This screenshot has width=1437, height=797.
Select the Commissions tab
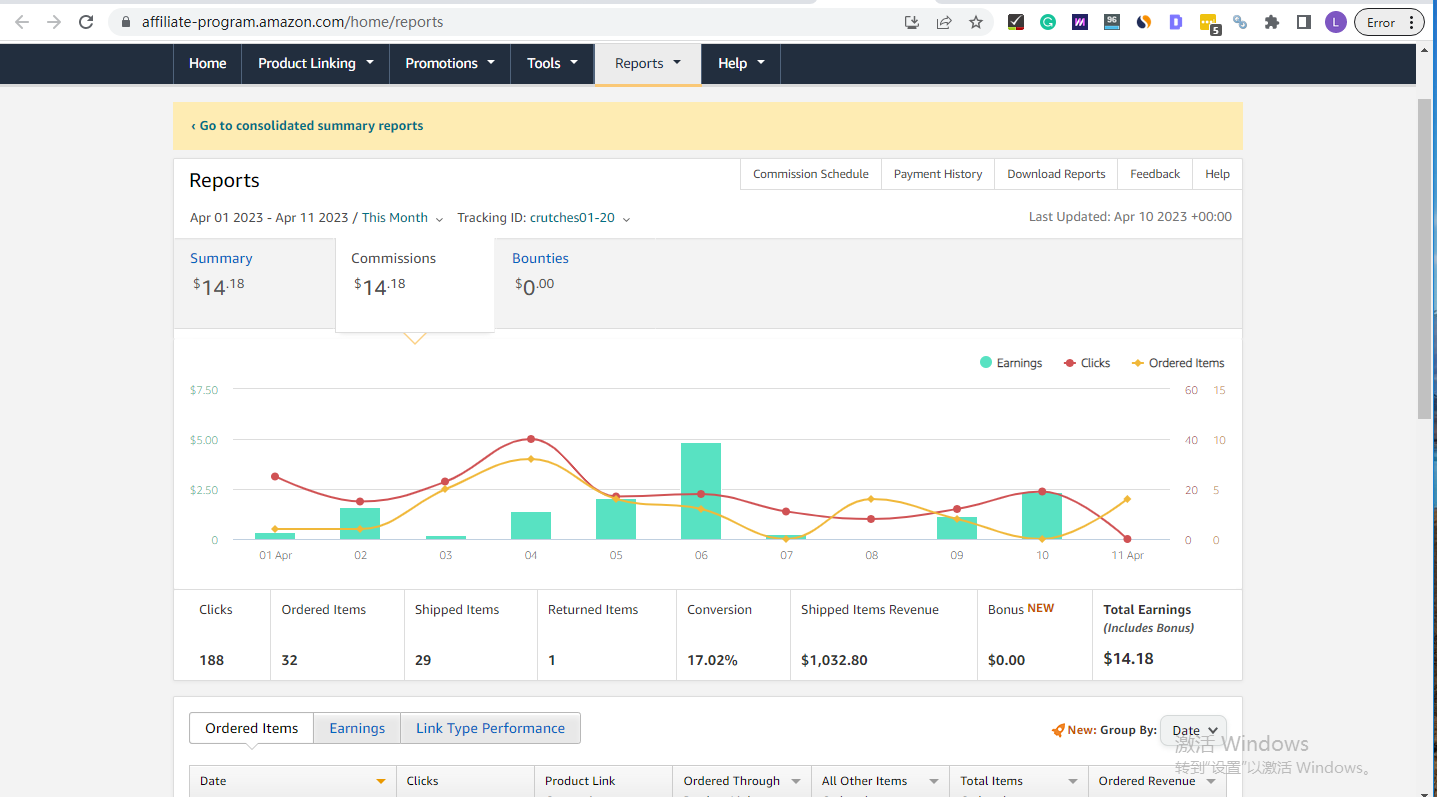pos(415,283)
